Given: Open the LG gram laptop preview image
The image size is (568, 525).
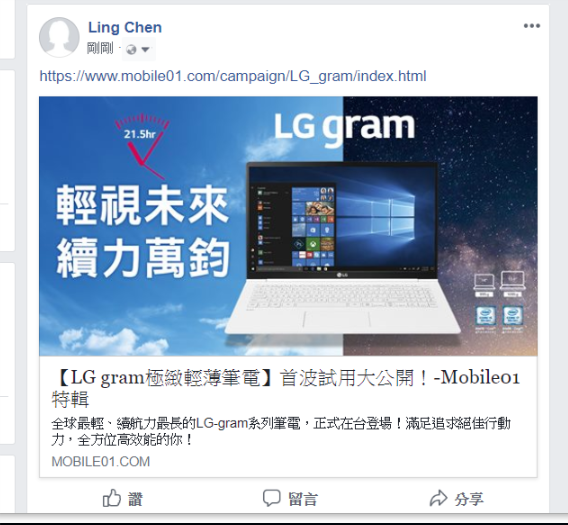Looking at the screenshot, I should pos(288,226).
